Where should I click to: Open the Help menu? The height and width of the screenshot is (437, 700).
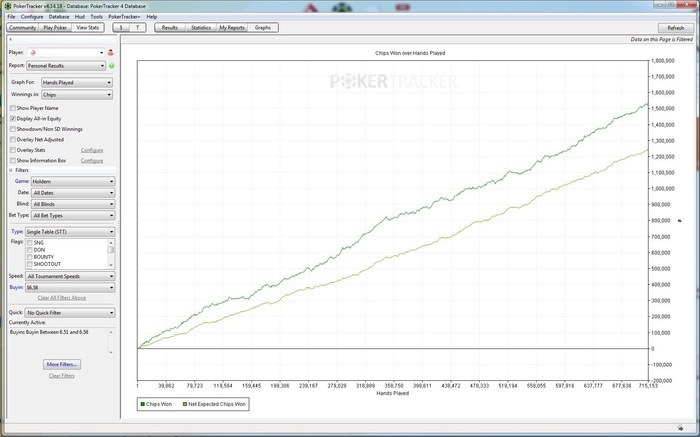click(152, 17)
